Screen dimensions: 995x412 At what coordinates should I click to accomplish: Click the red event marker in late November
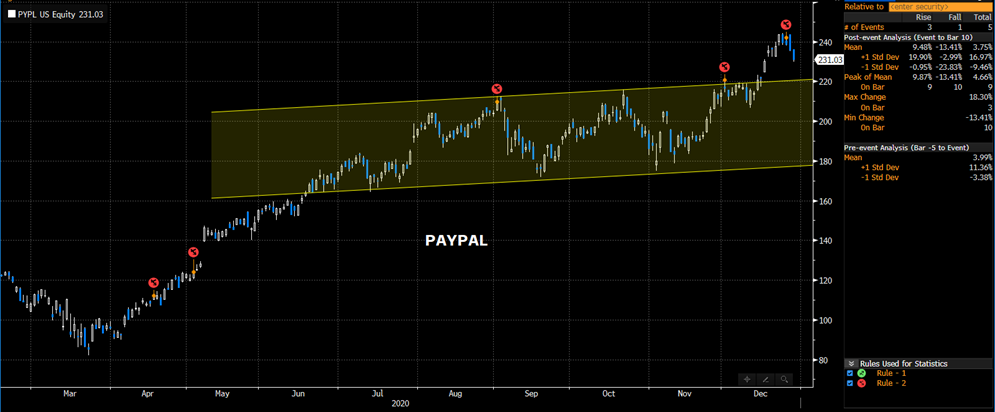click(x=724, y=67)
